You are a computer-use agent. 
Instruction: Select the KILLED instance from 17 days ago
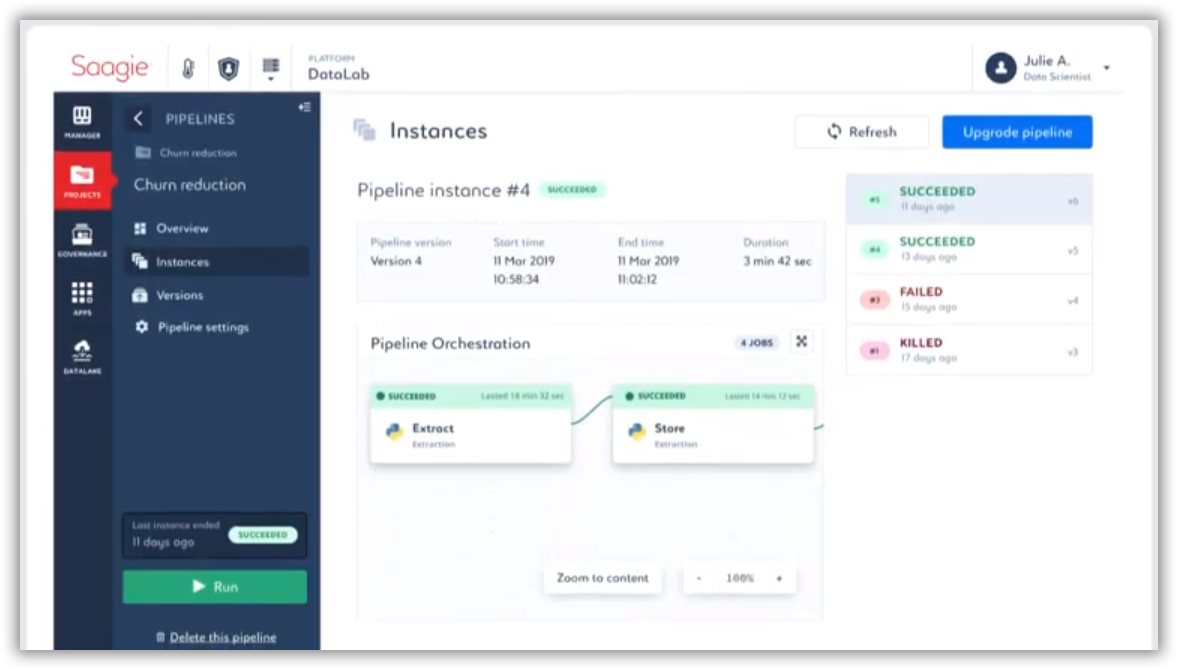pos(969,350)
